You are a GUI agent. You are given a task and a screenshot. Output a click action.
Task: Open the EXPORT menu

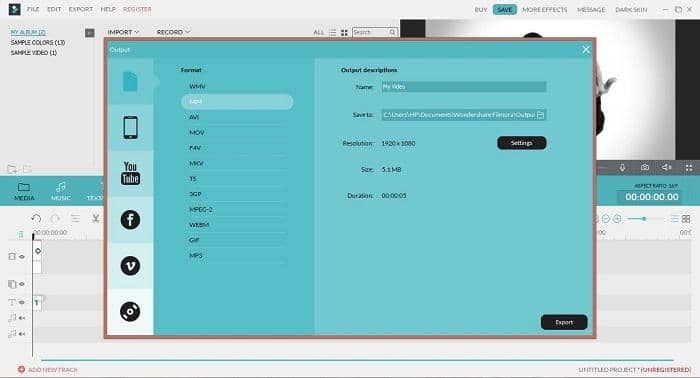tap(81, 9)
